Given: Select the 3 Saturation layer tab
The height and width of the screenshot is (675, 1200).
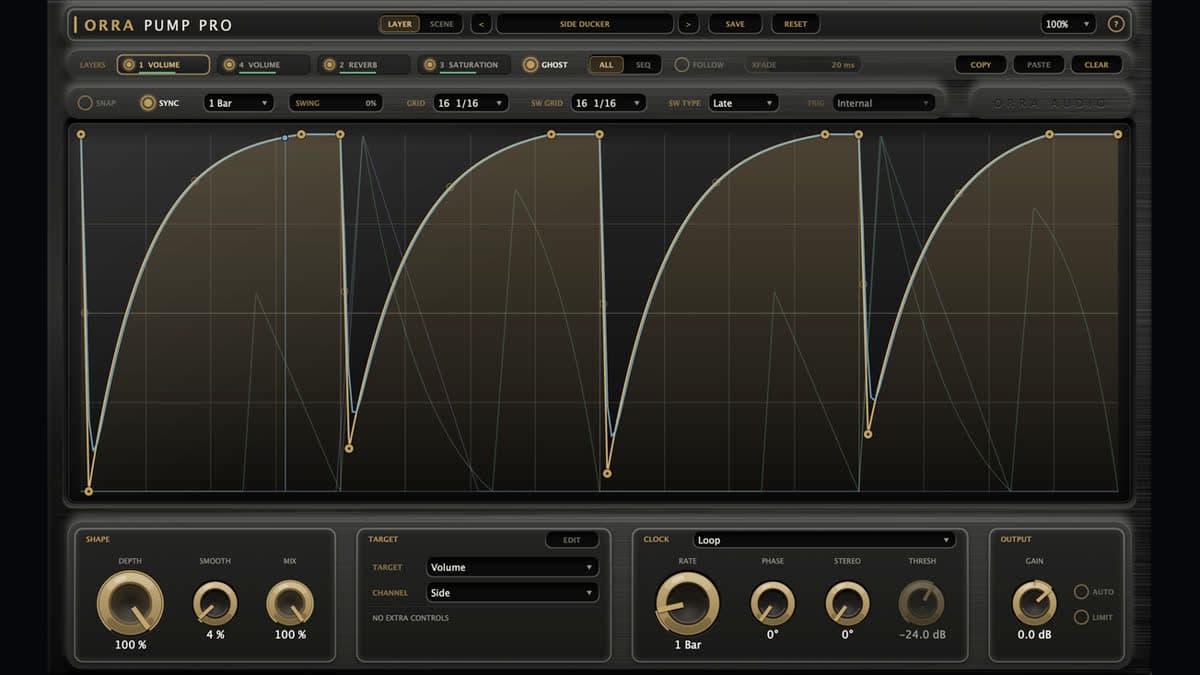Looking at the screenshot, I should pyautogui.click(x=463, y=65).
